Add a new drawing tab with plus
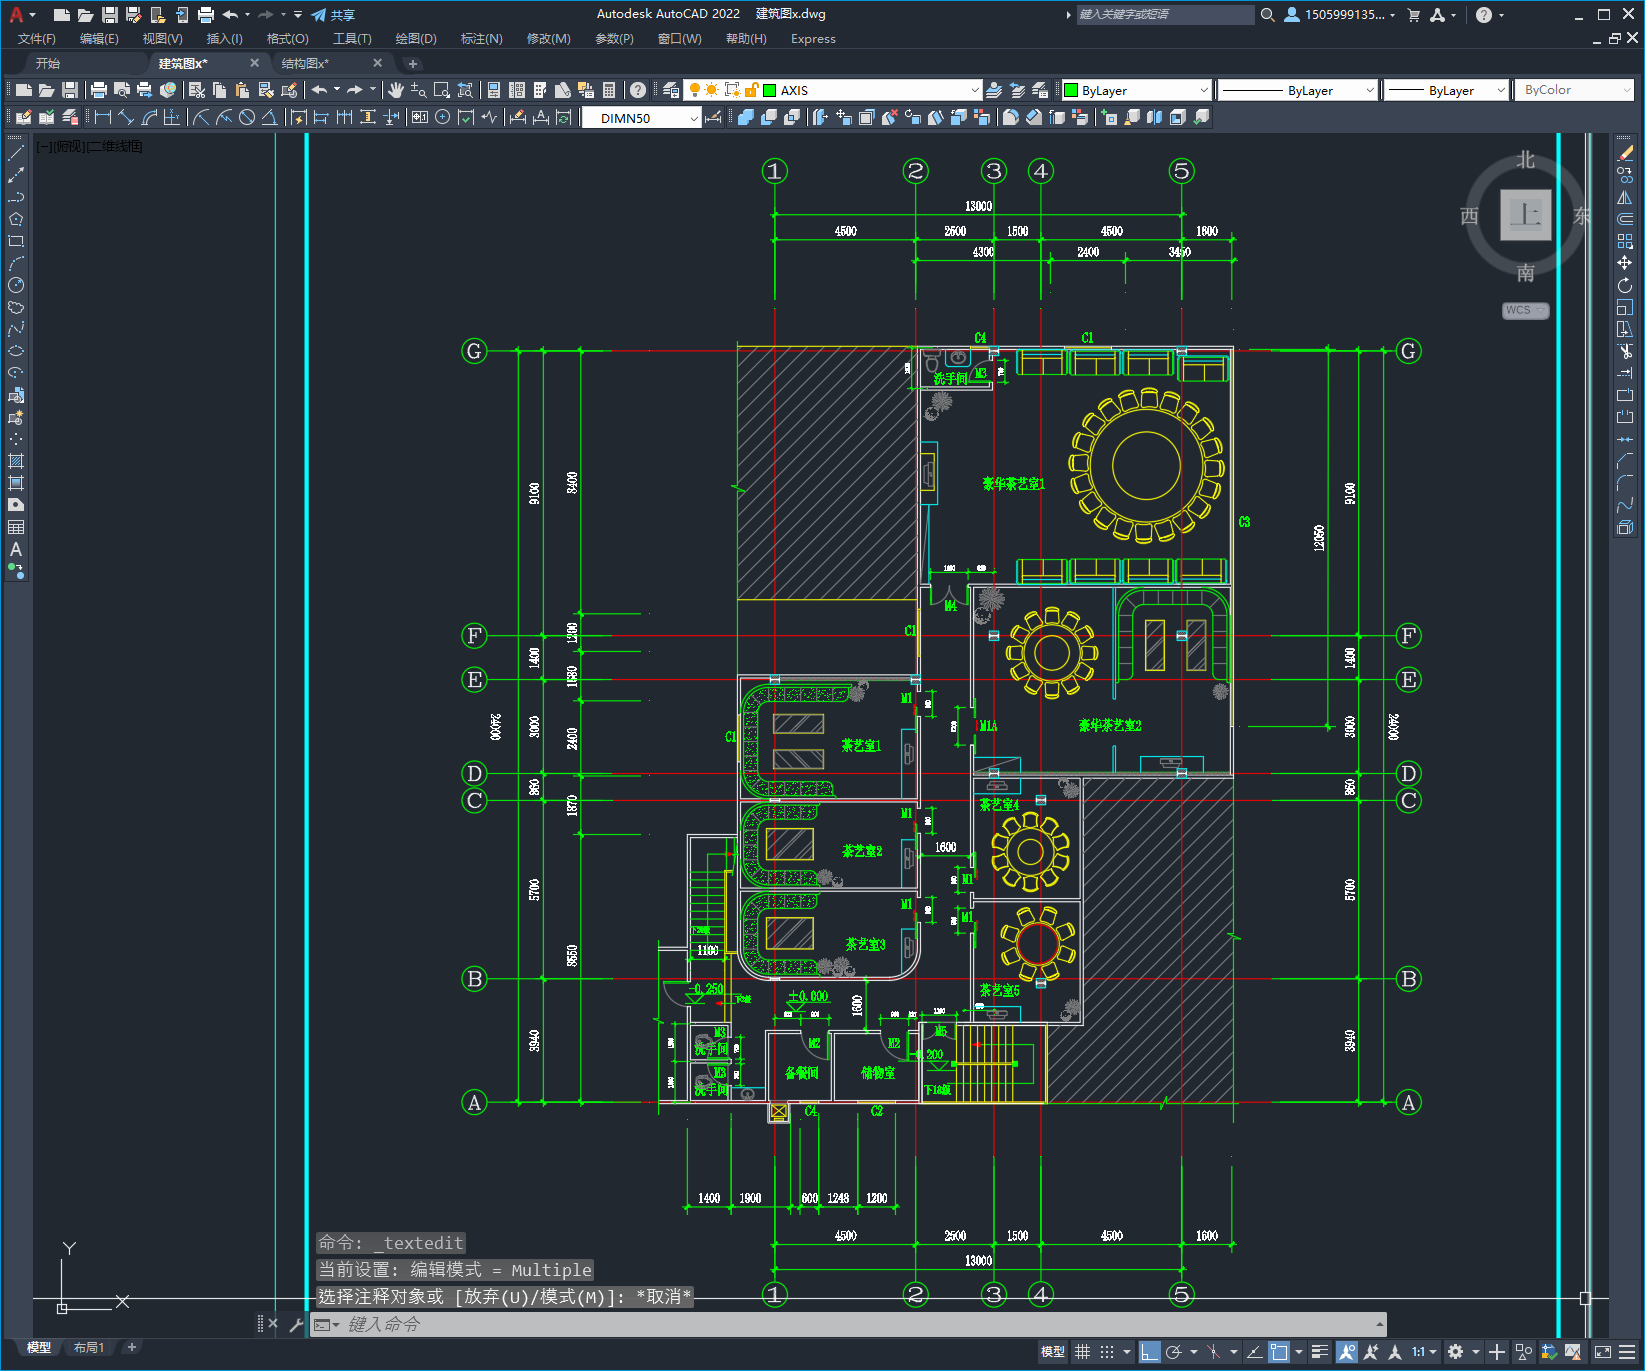Image resolution: width=1645 pixels, height=1371 pixels. click(413, 64)
